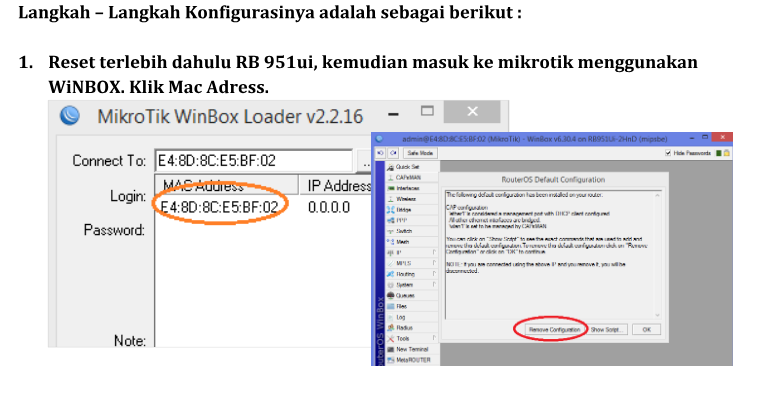Screen dimensions: 772x407
Task: Expand the Tools submenu arrow
Action: tap(434, 338)
